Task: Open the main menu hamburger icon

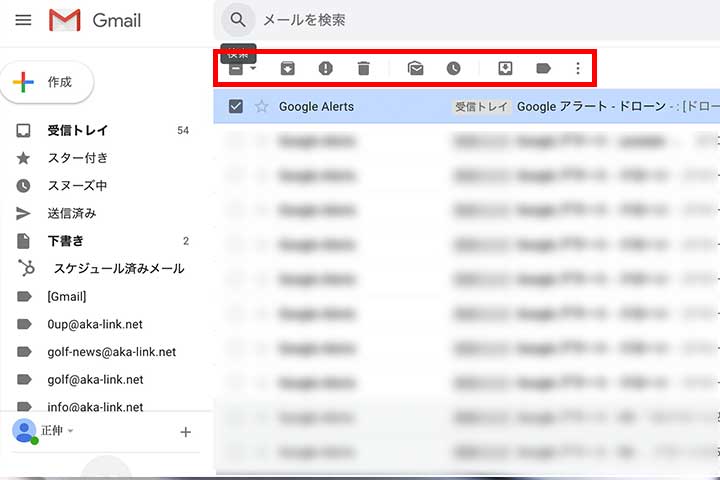Action: point(23,20)
